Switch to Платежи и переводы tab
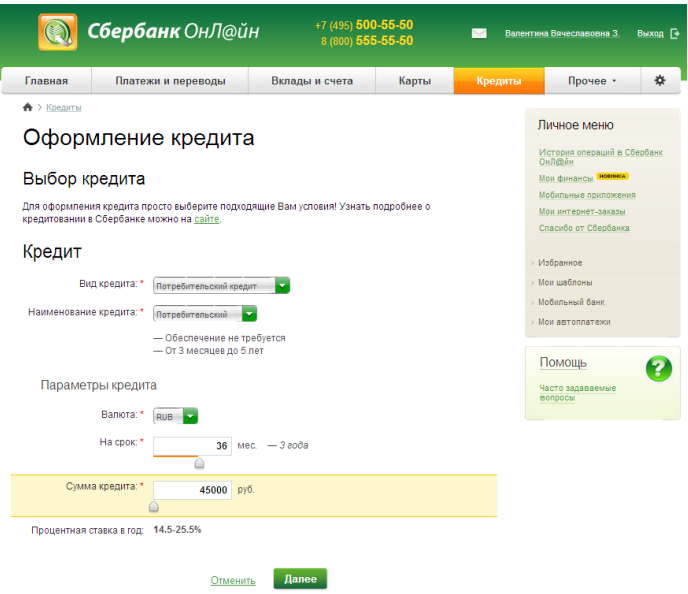Image resolution: width=688 pixels, height=594 pixels. click(170, 81)
